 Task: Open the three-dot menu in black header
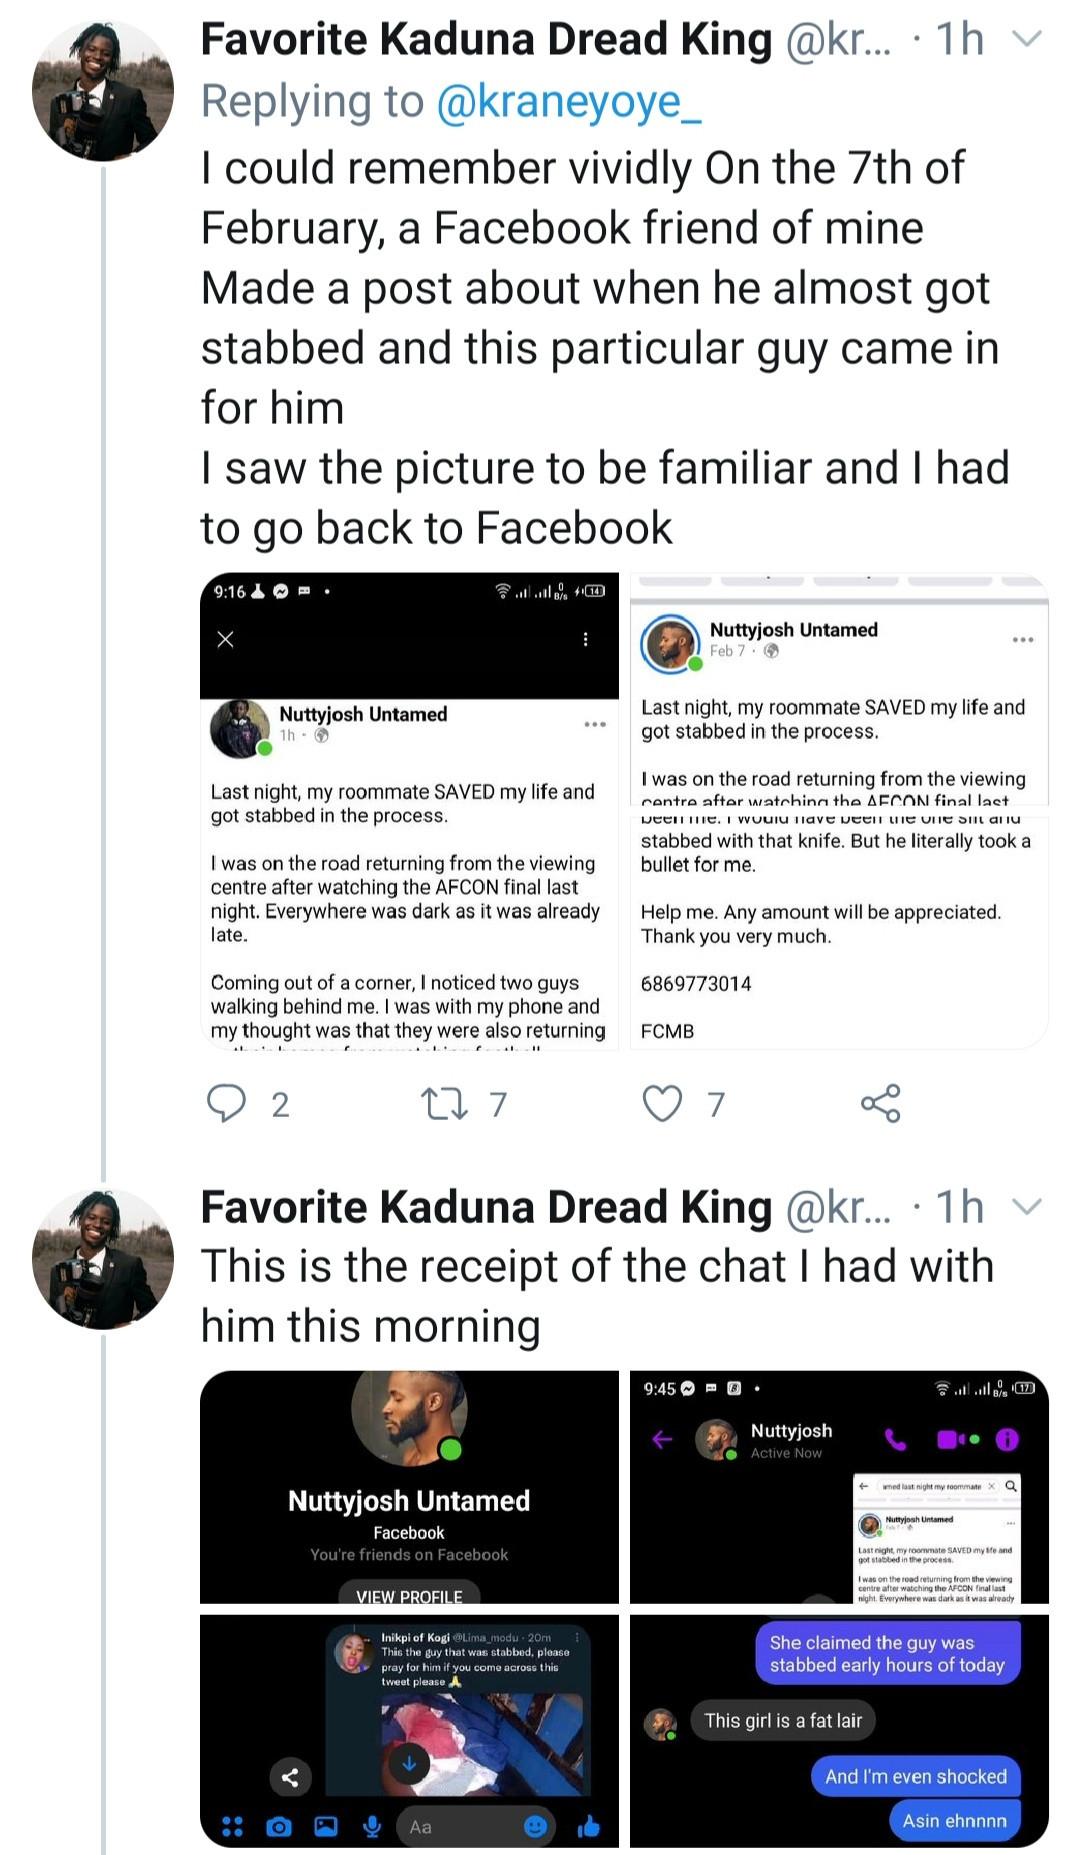pos(585,639)
